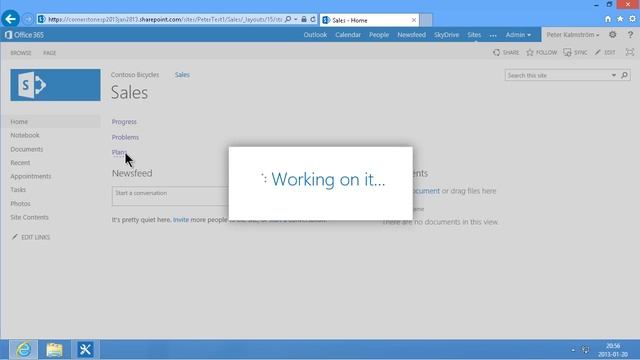Open the Progress link
This screenshot has height=360, width=640.
click(x=124, y=122)
